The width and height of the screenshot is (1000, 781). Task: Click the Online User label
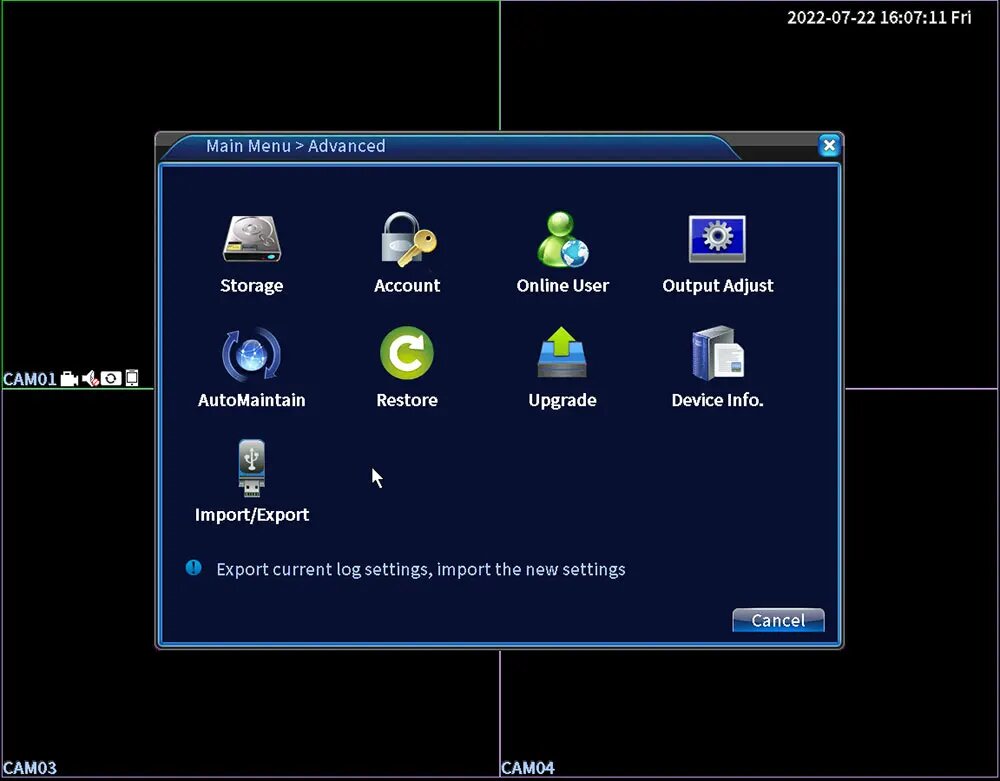[x=562, y=286]
